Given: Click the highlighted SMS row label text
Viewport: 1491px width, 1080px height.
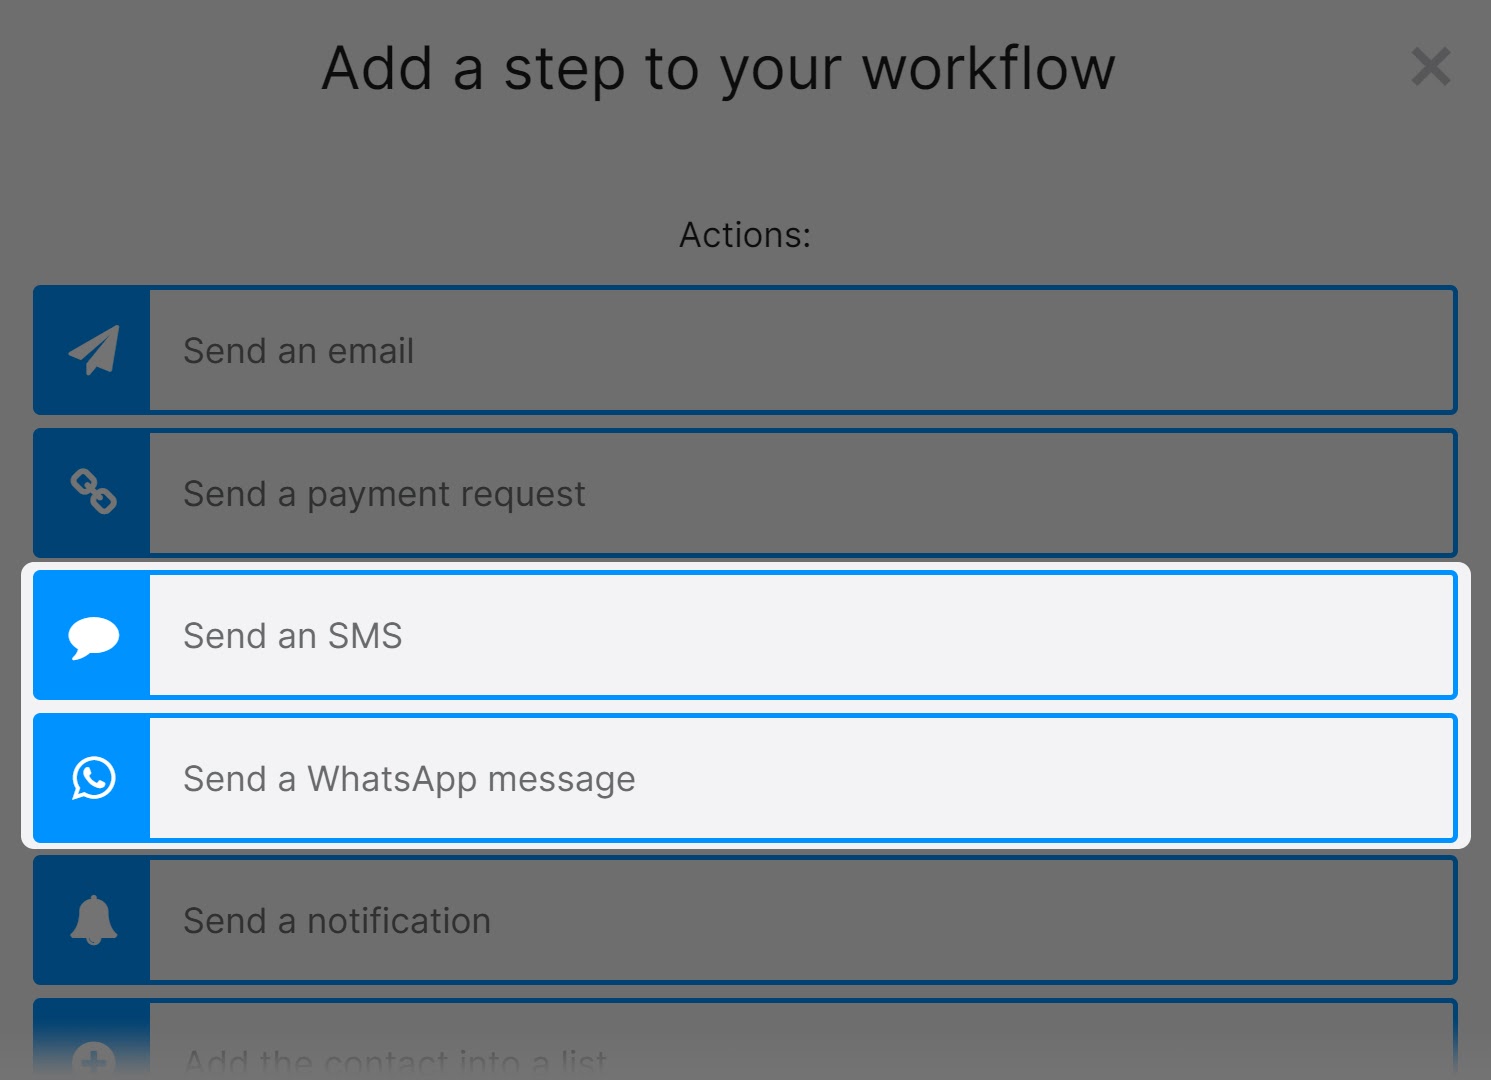Looking at the screenshot, I should (x=291, y=635).
